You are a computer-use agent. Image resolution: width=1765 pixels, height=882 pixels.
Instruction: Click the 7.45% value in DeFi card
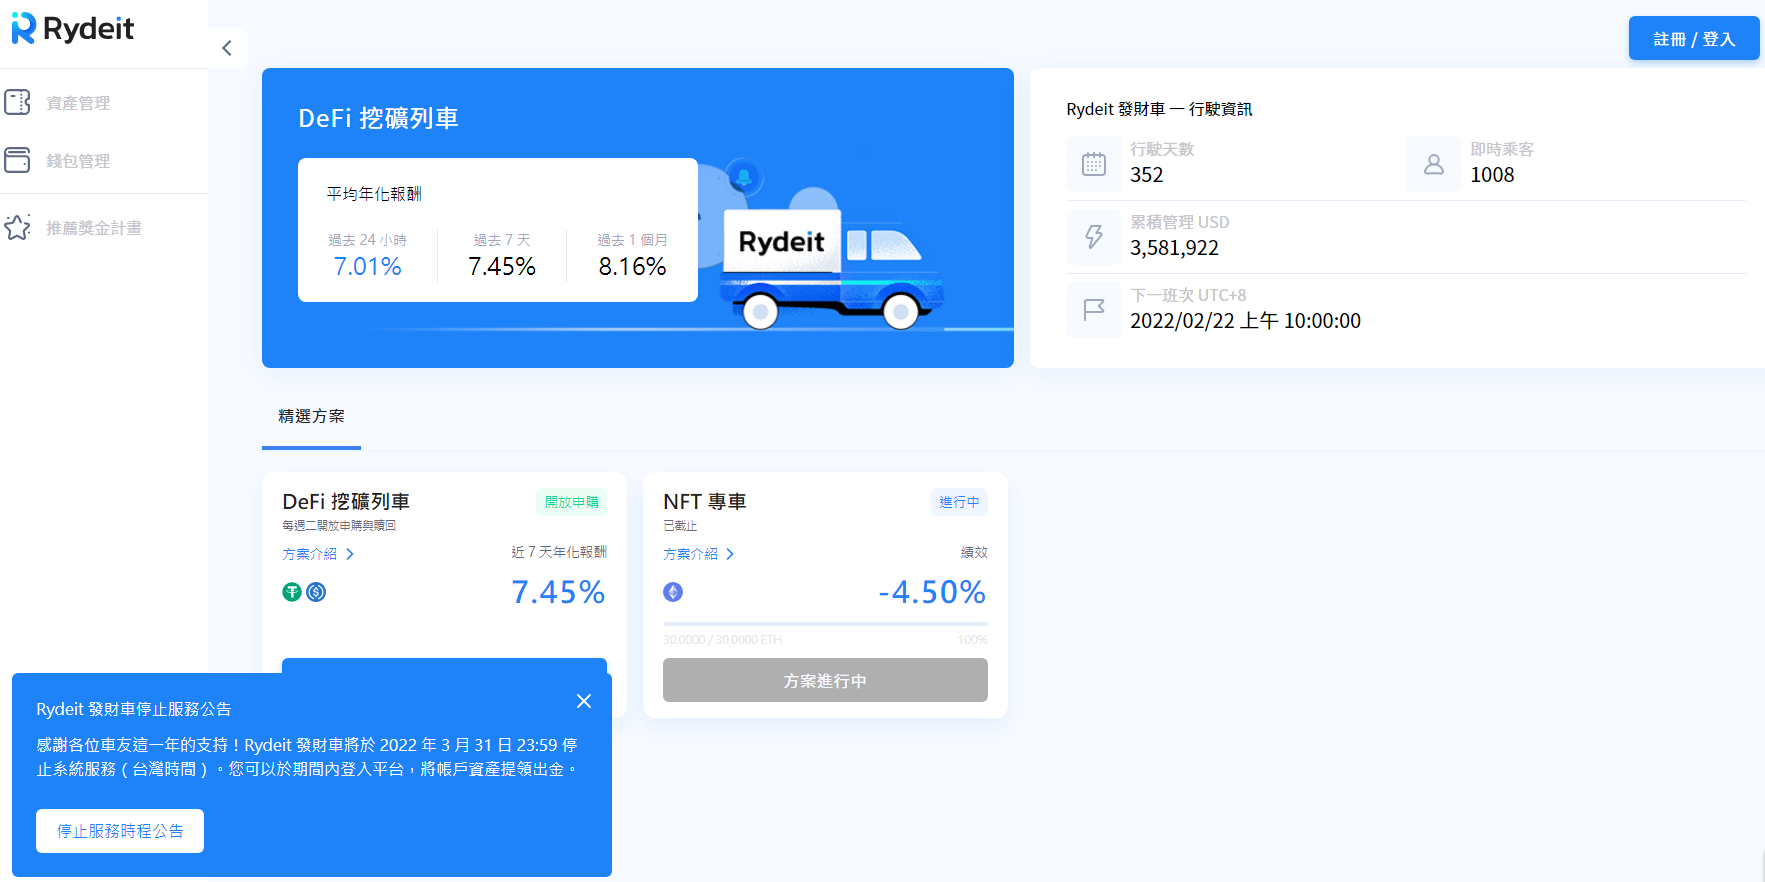558,592
